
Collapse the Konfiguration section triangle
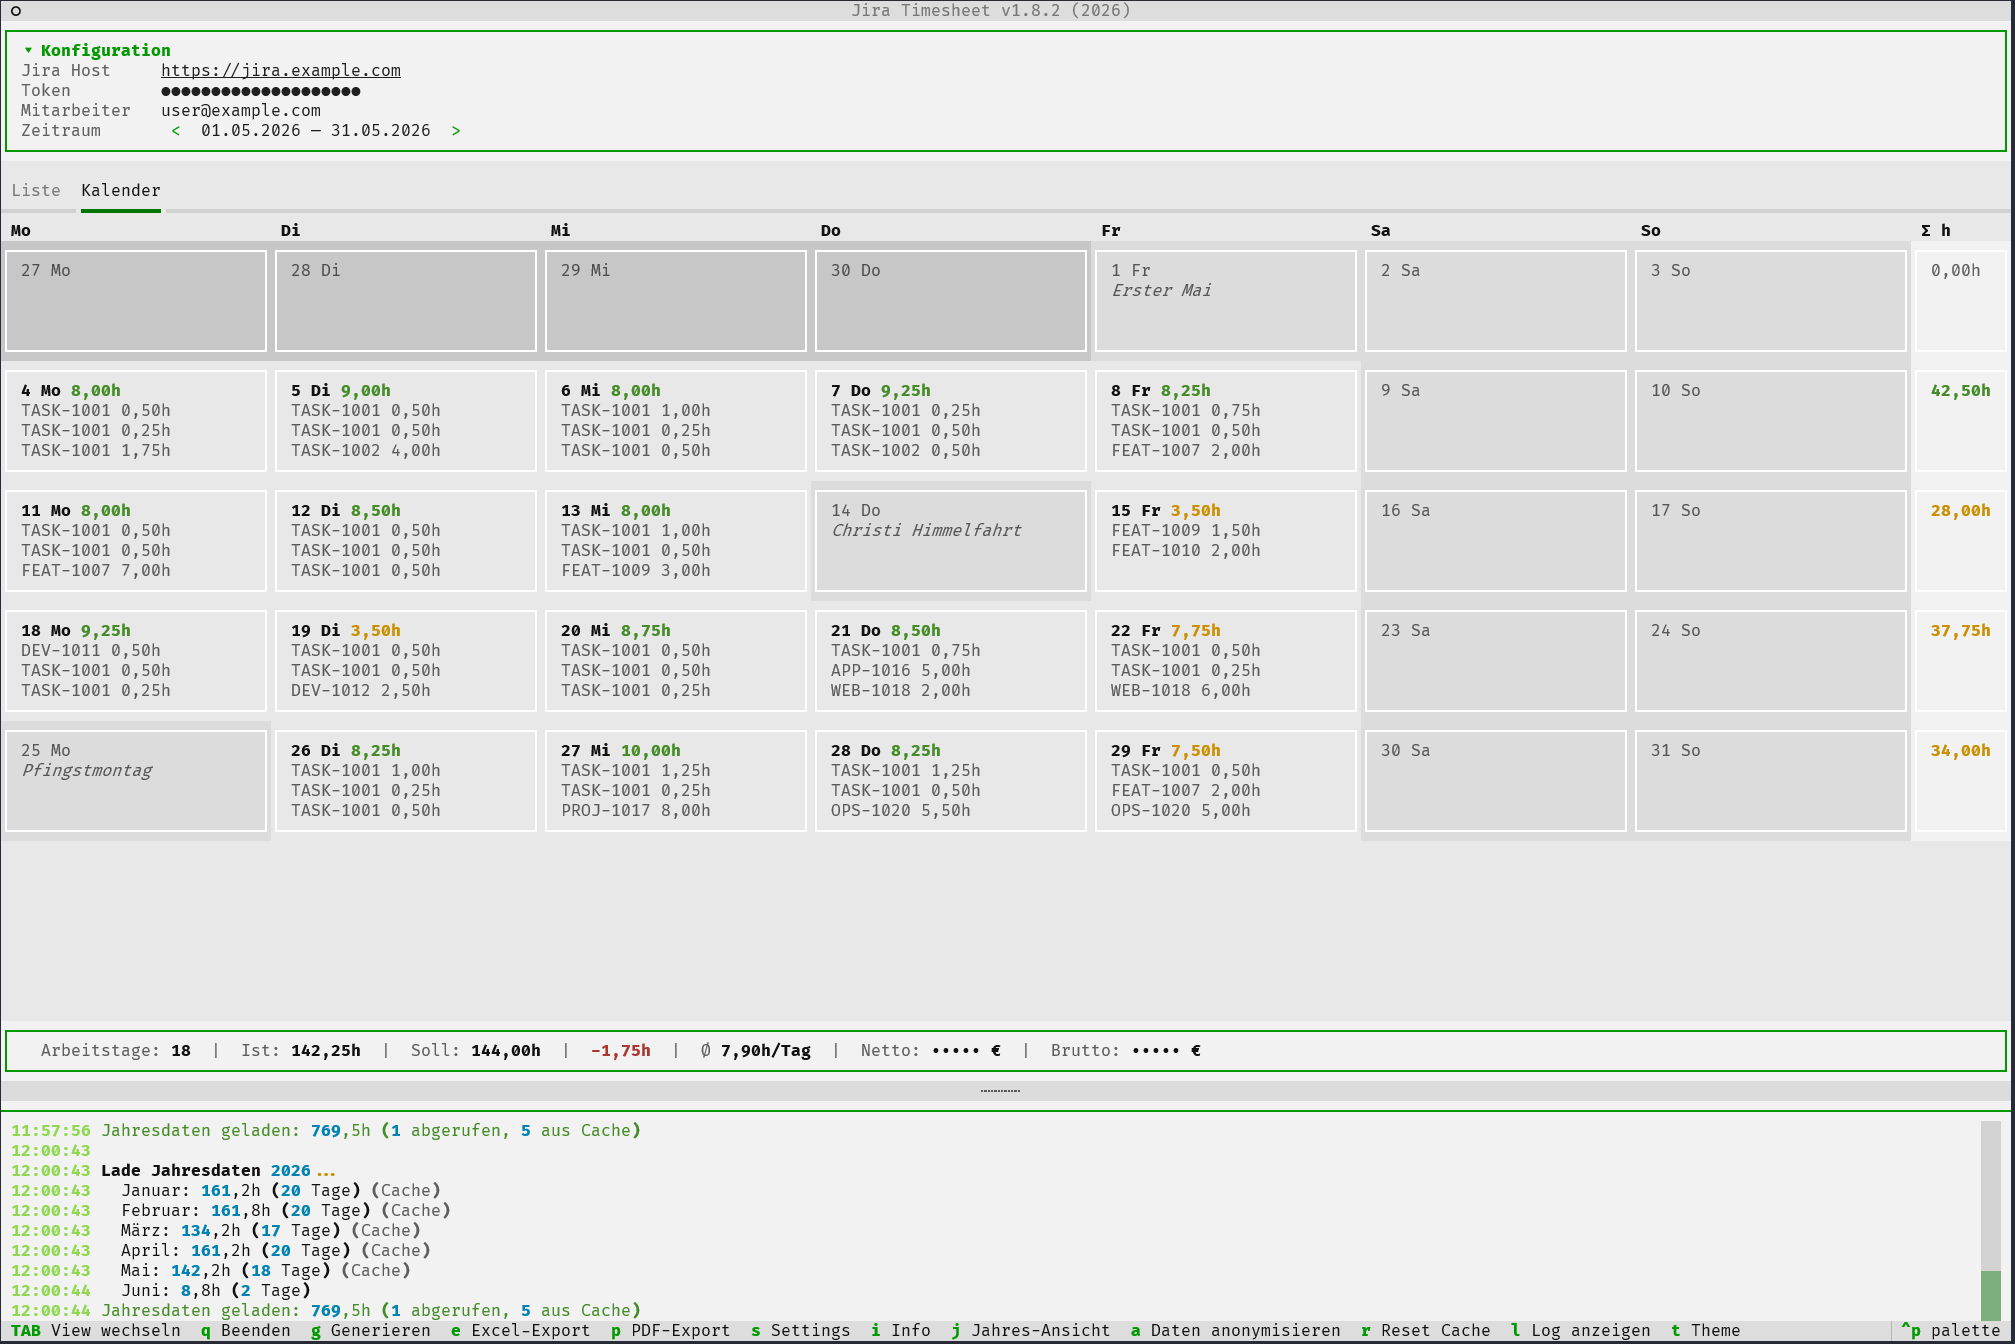(28, 50)
